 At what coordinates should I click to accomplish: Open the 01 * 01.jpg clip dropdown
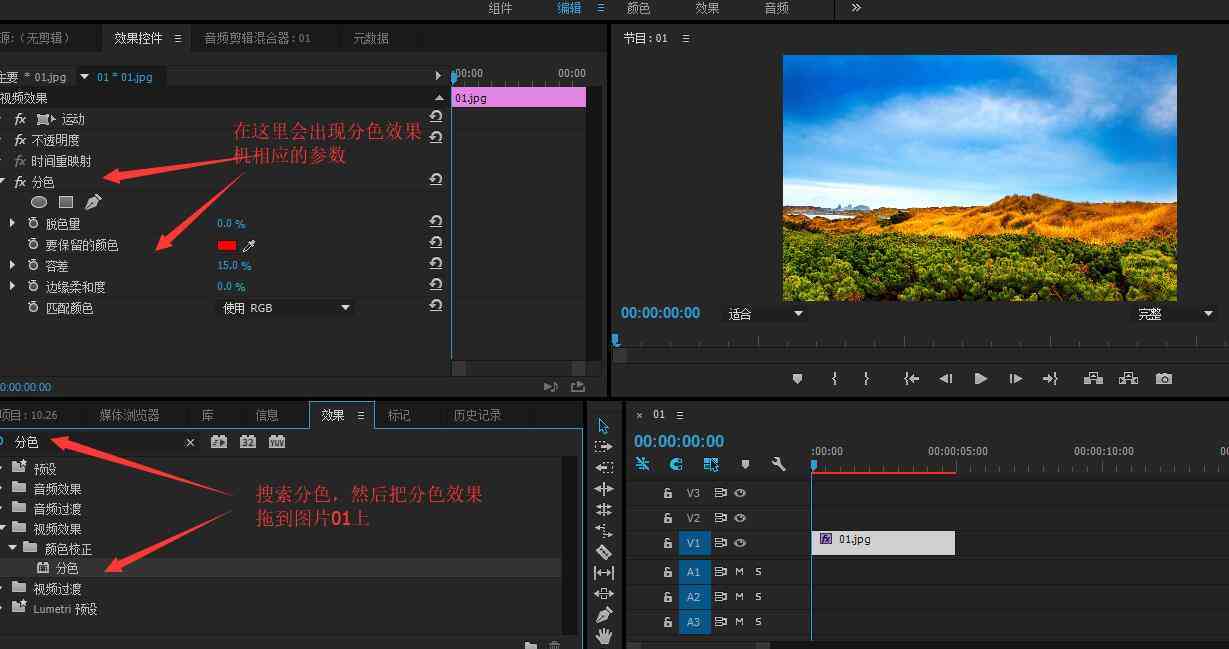[x=85, y=76]
